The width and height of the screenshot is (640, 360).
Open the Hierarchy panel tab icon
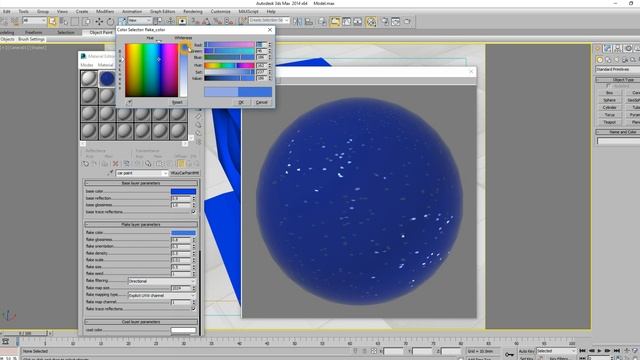coord(618,49)
